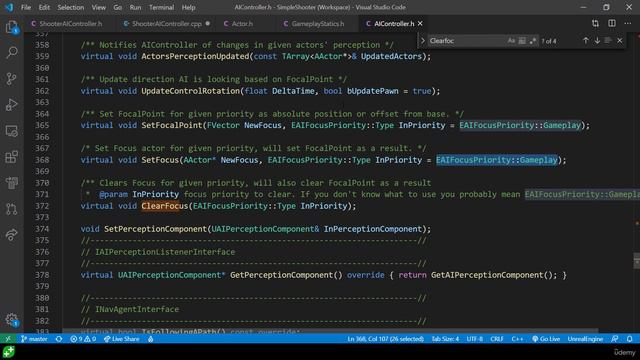This screenshot has height=360, width=640.
Task: Open the Manage gear menu
Action: tap(12, 320)
